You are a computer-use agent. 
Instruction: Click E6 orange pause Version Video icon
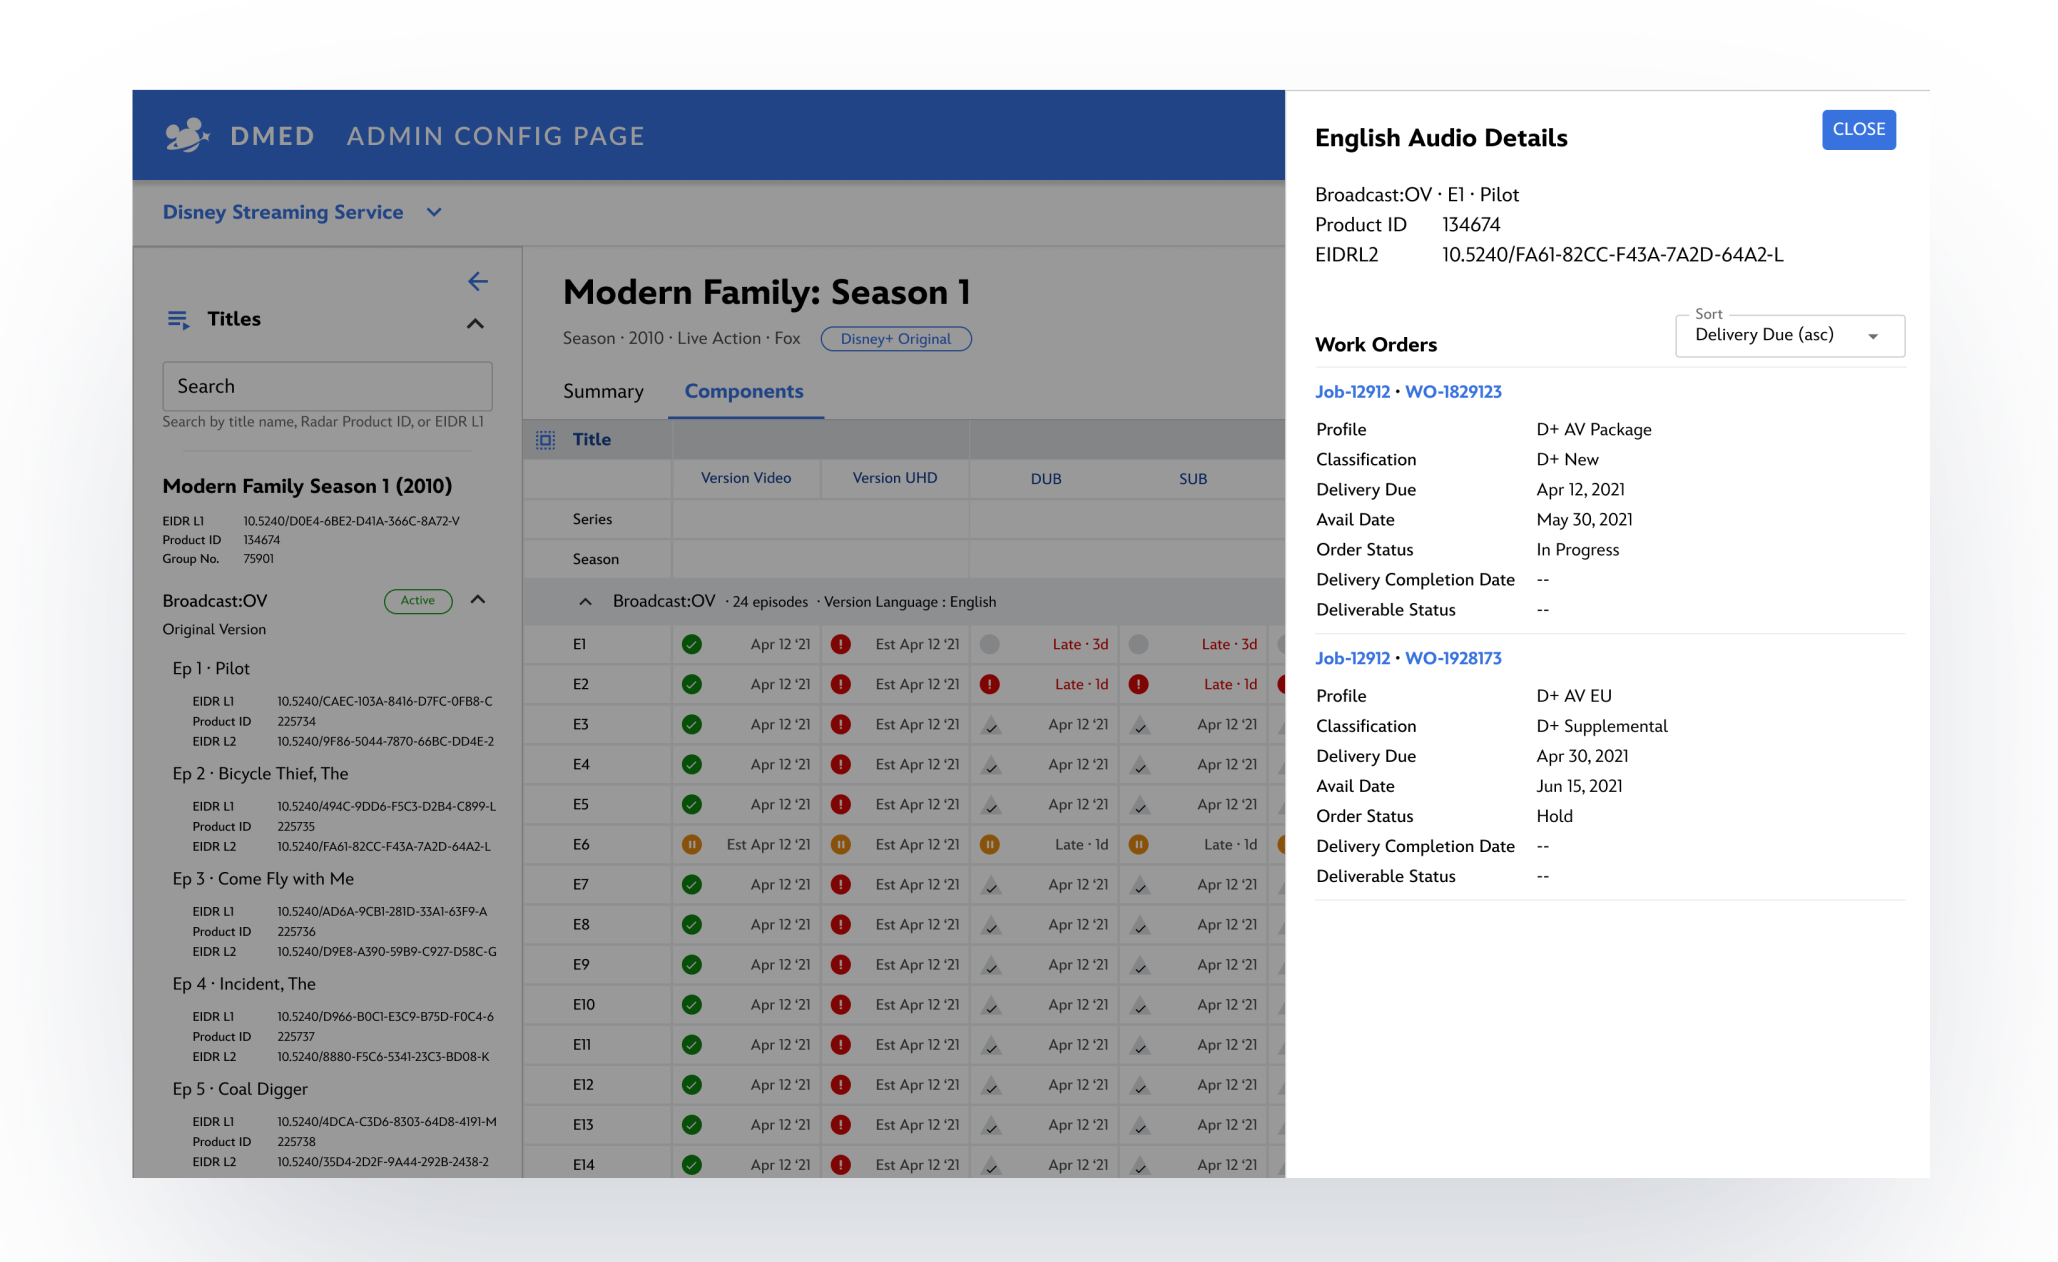tap(691, 845)
